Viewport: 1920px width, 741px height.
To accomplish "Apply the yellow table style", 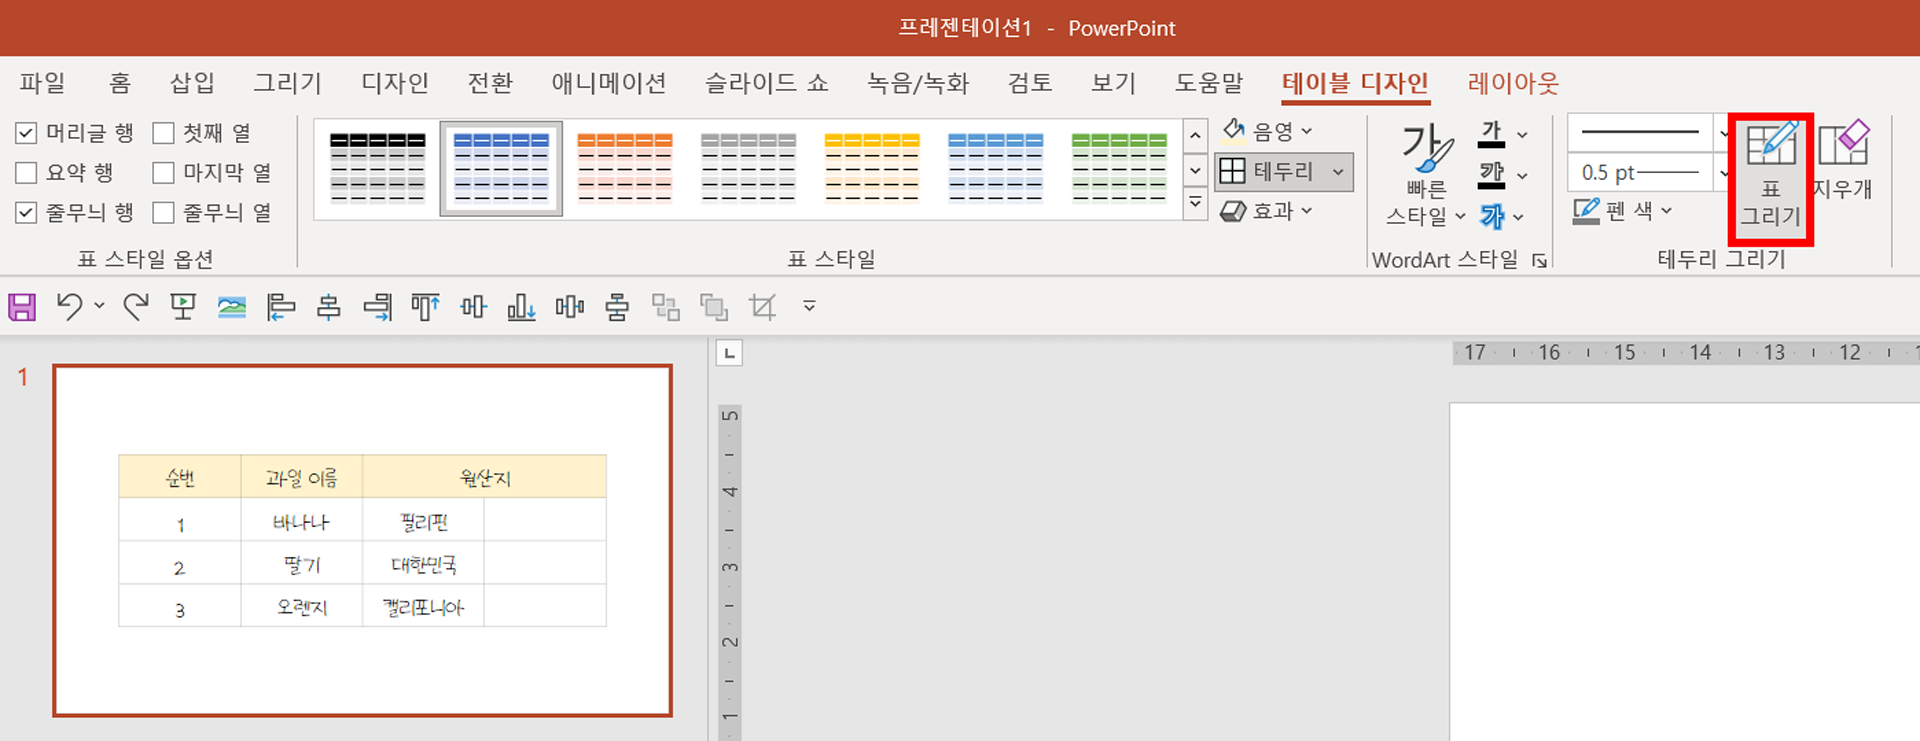I will [x=872, y=168].
